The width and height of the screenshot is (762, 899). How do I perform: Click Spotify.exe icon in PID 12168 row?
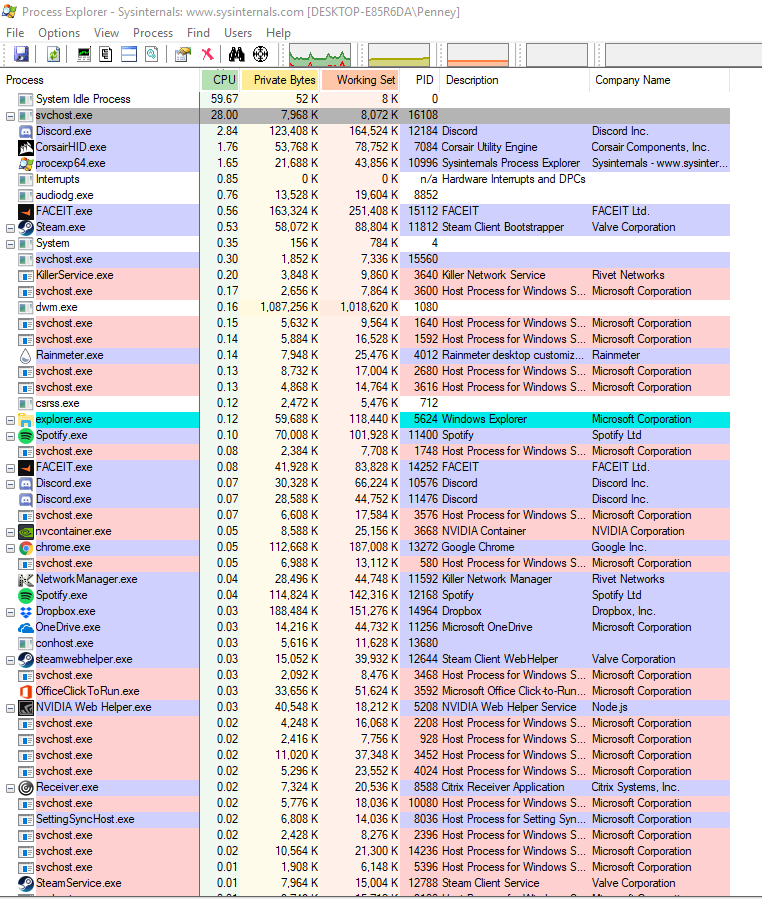coord(26,596)
